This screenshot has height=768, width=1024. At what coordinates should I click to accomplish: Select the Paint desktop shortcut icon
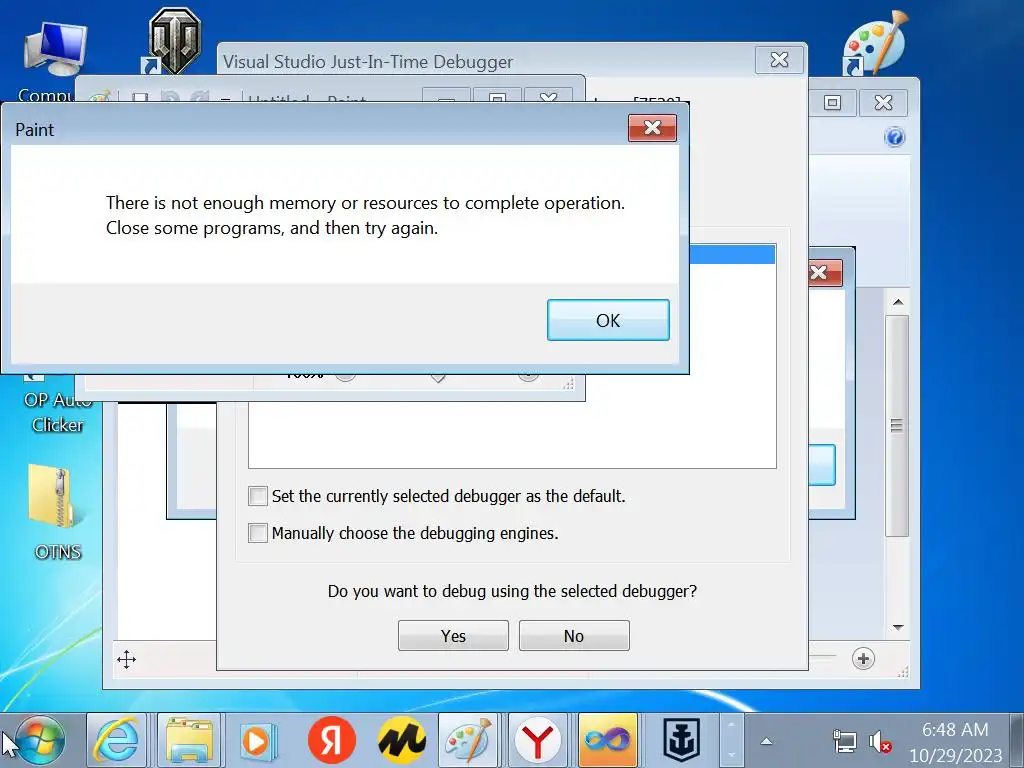click(875, 42)
